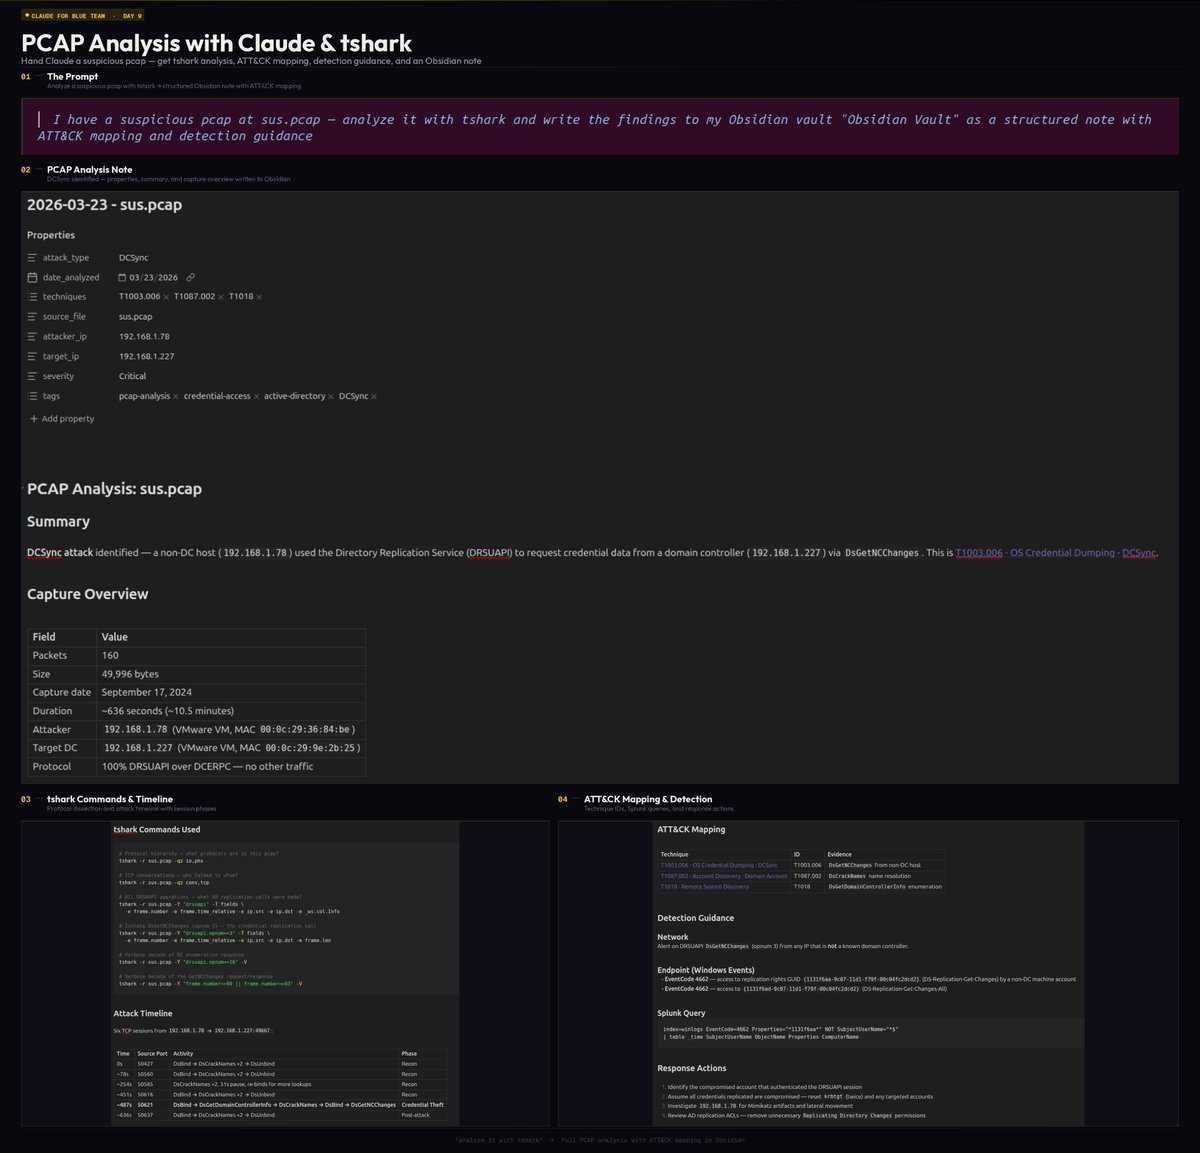Screen dimensions: 1200x1153
Task: Click the Summary heading
Action: point(58,522)
